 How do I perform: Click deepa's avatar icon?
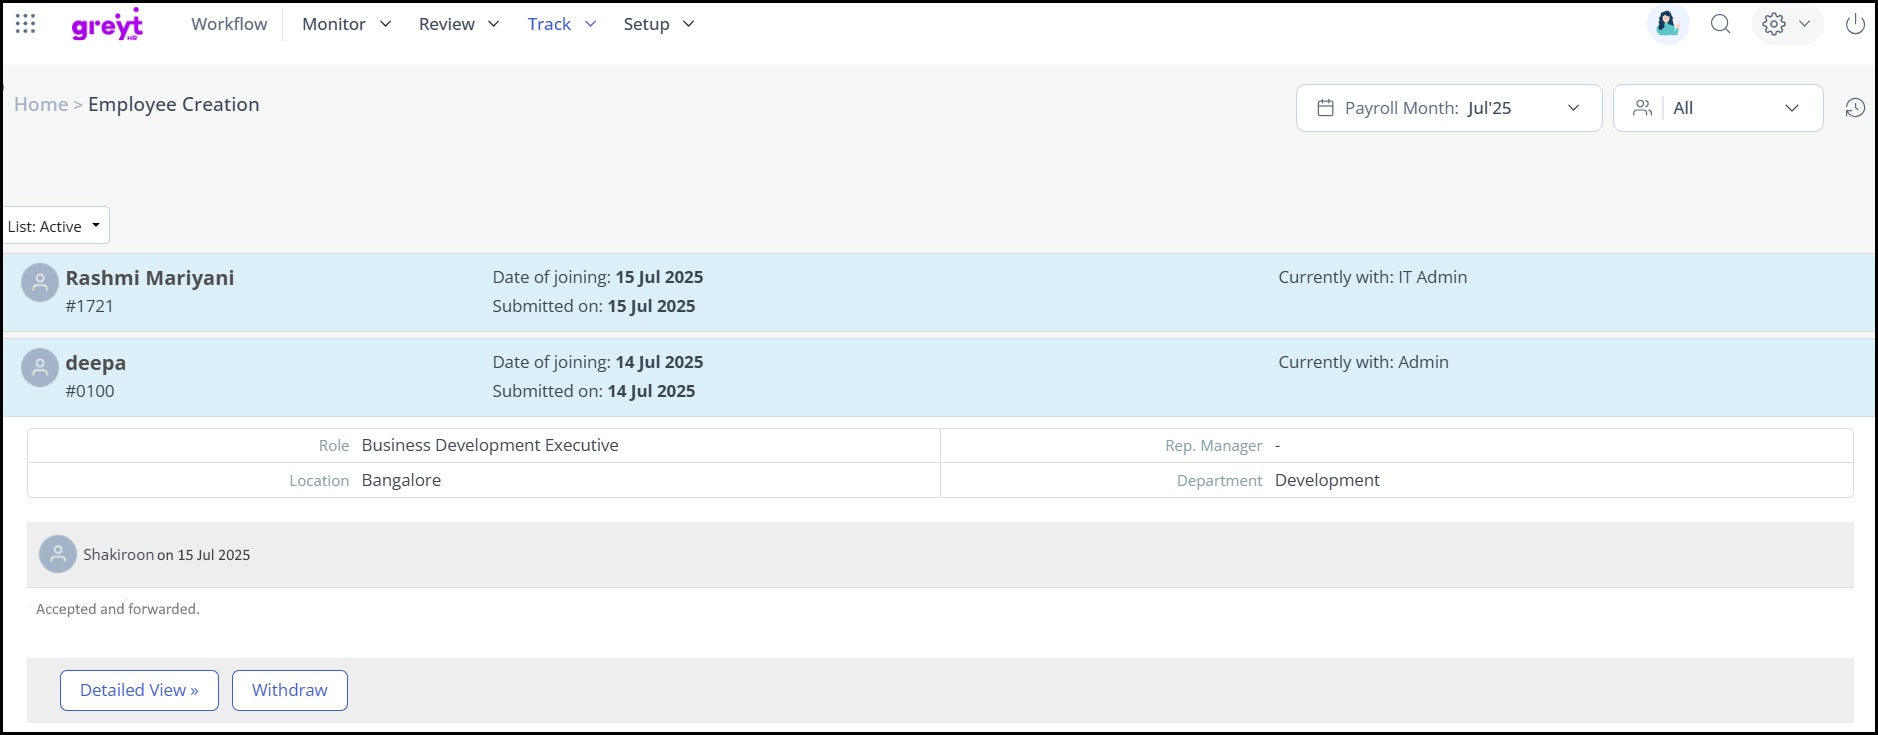point(40,368)
